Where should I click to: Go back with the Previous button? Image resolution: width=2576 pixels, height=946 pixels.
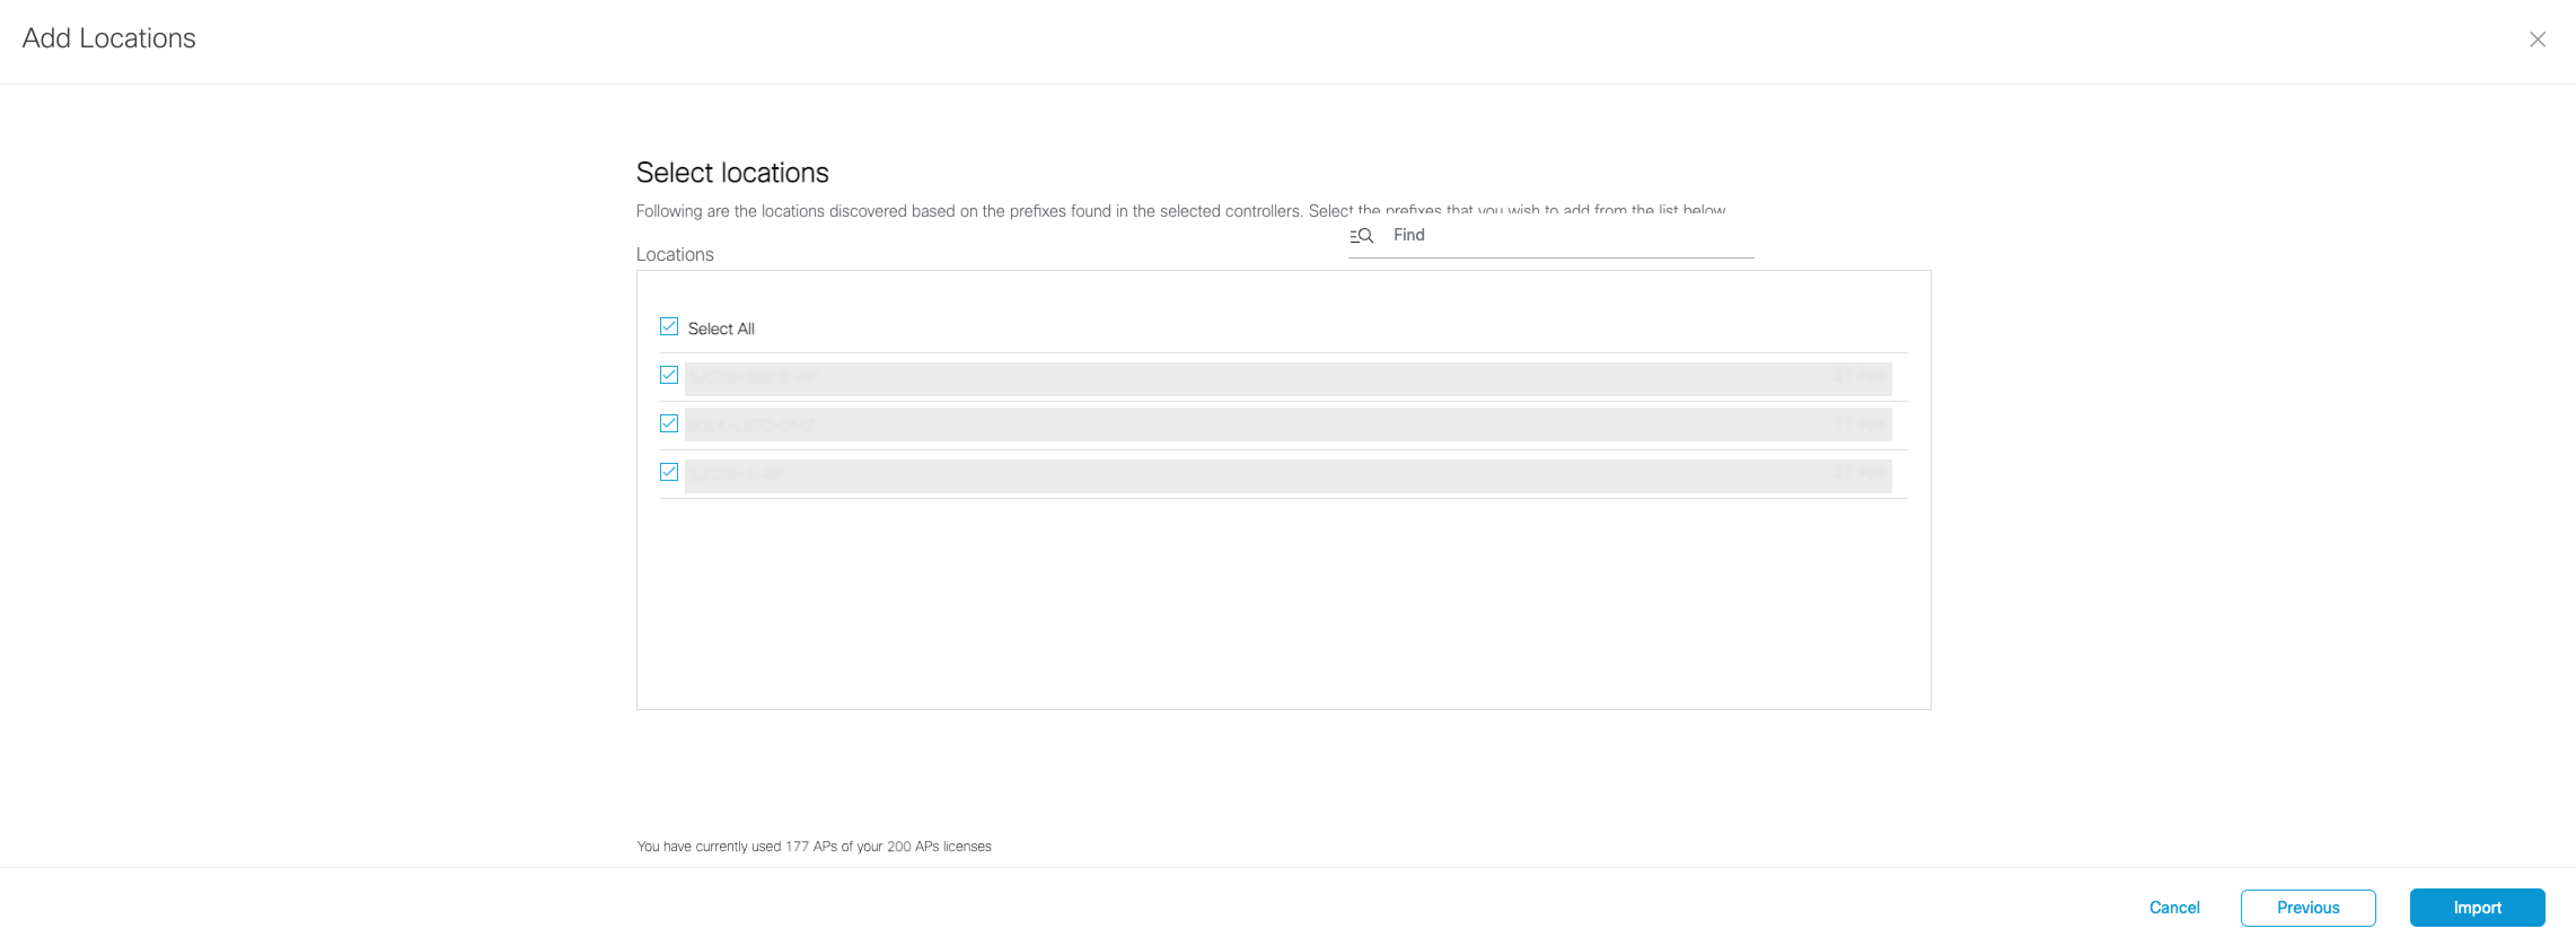tap(2307, 908)
